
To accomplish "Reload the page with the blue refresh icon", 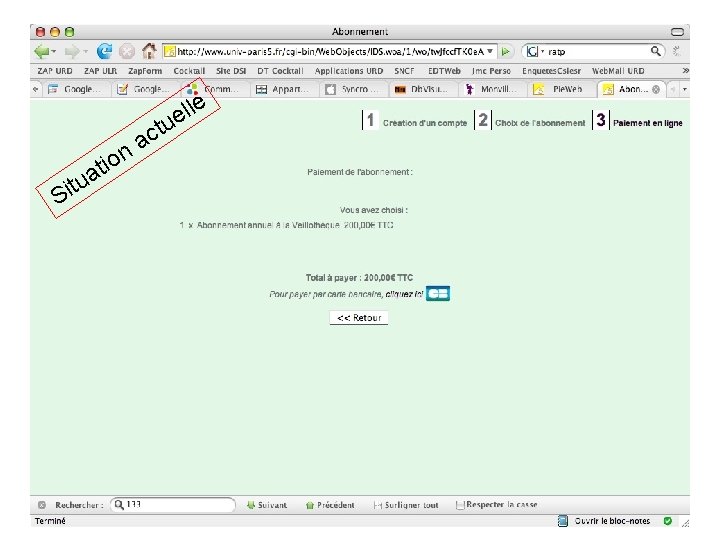I will (x=104, y=51).
